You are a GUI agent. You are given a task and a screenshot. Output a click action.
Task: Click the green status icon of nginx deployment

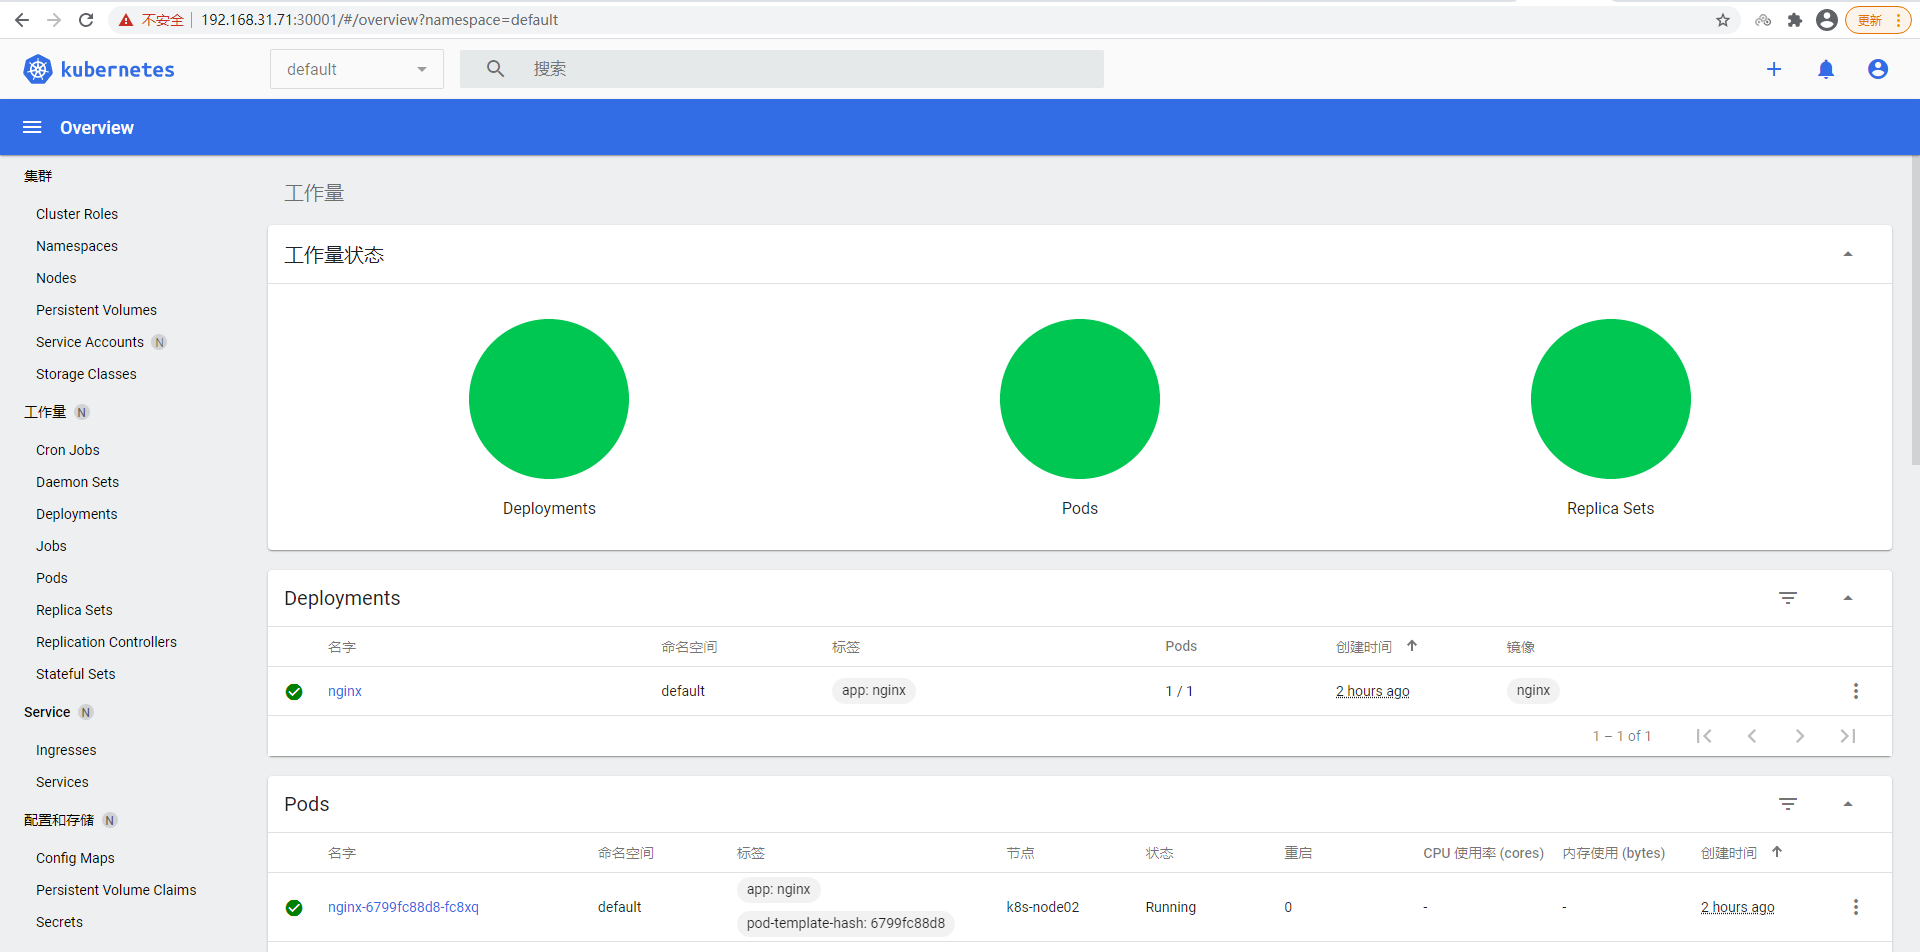click(294, 692)
